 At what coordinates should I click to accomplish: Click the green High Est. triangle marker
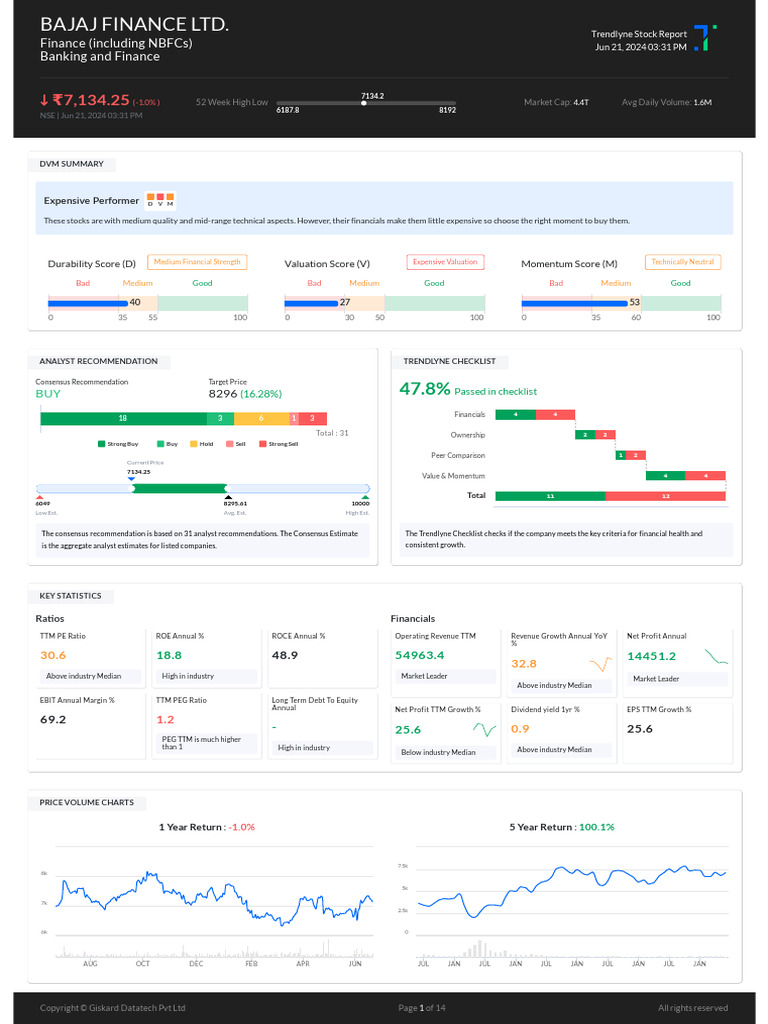[365, 497]
